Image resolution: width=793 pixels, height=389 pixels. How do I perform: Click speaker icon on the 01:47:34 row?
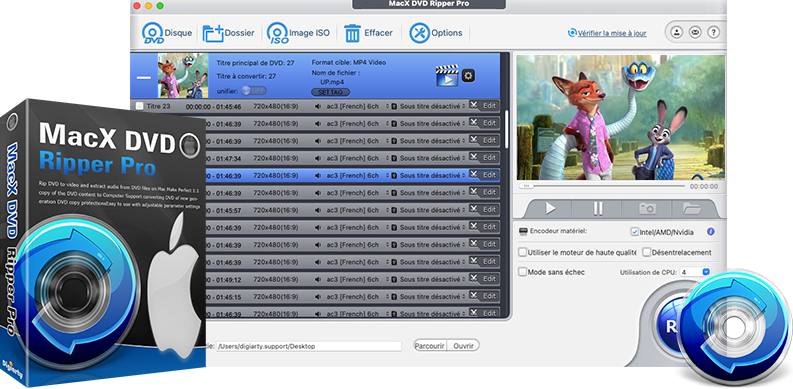point(318,158)
